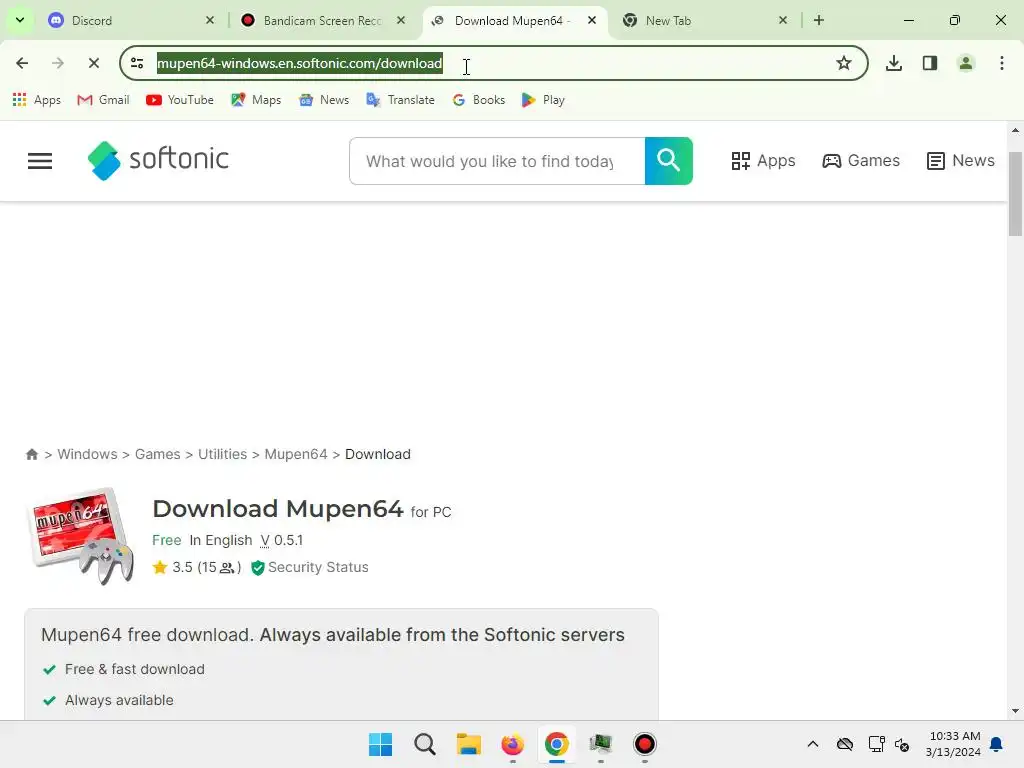Open Play bookmark
Screen dimensions: 1024x768
[x=543, y=100]
